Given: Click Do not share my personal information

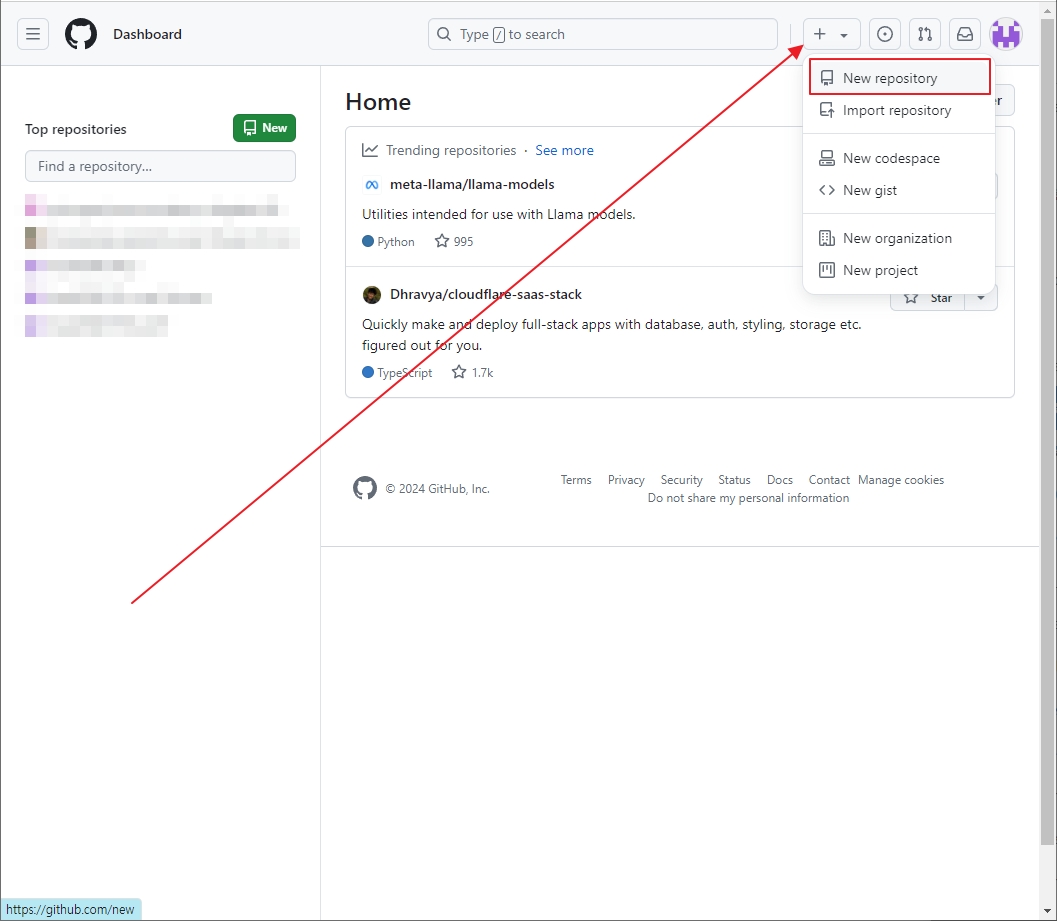Looking at the screenshot, I should (748, 498).
